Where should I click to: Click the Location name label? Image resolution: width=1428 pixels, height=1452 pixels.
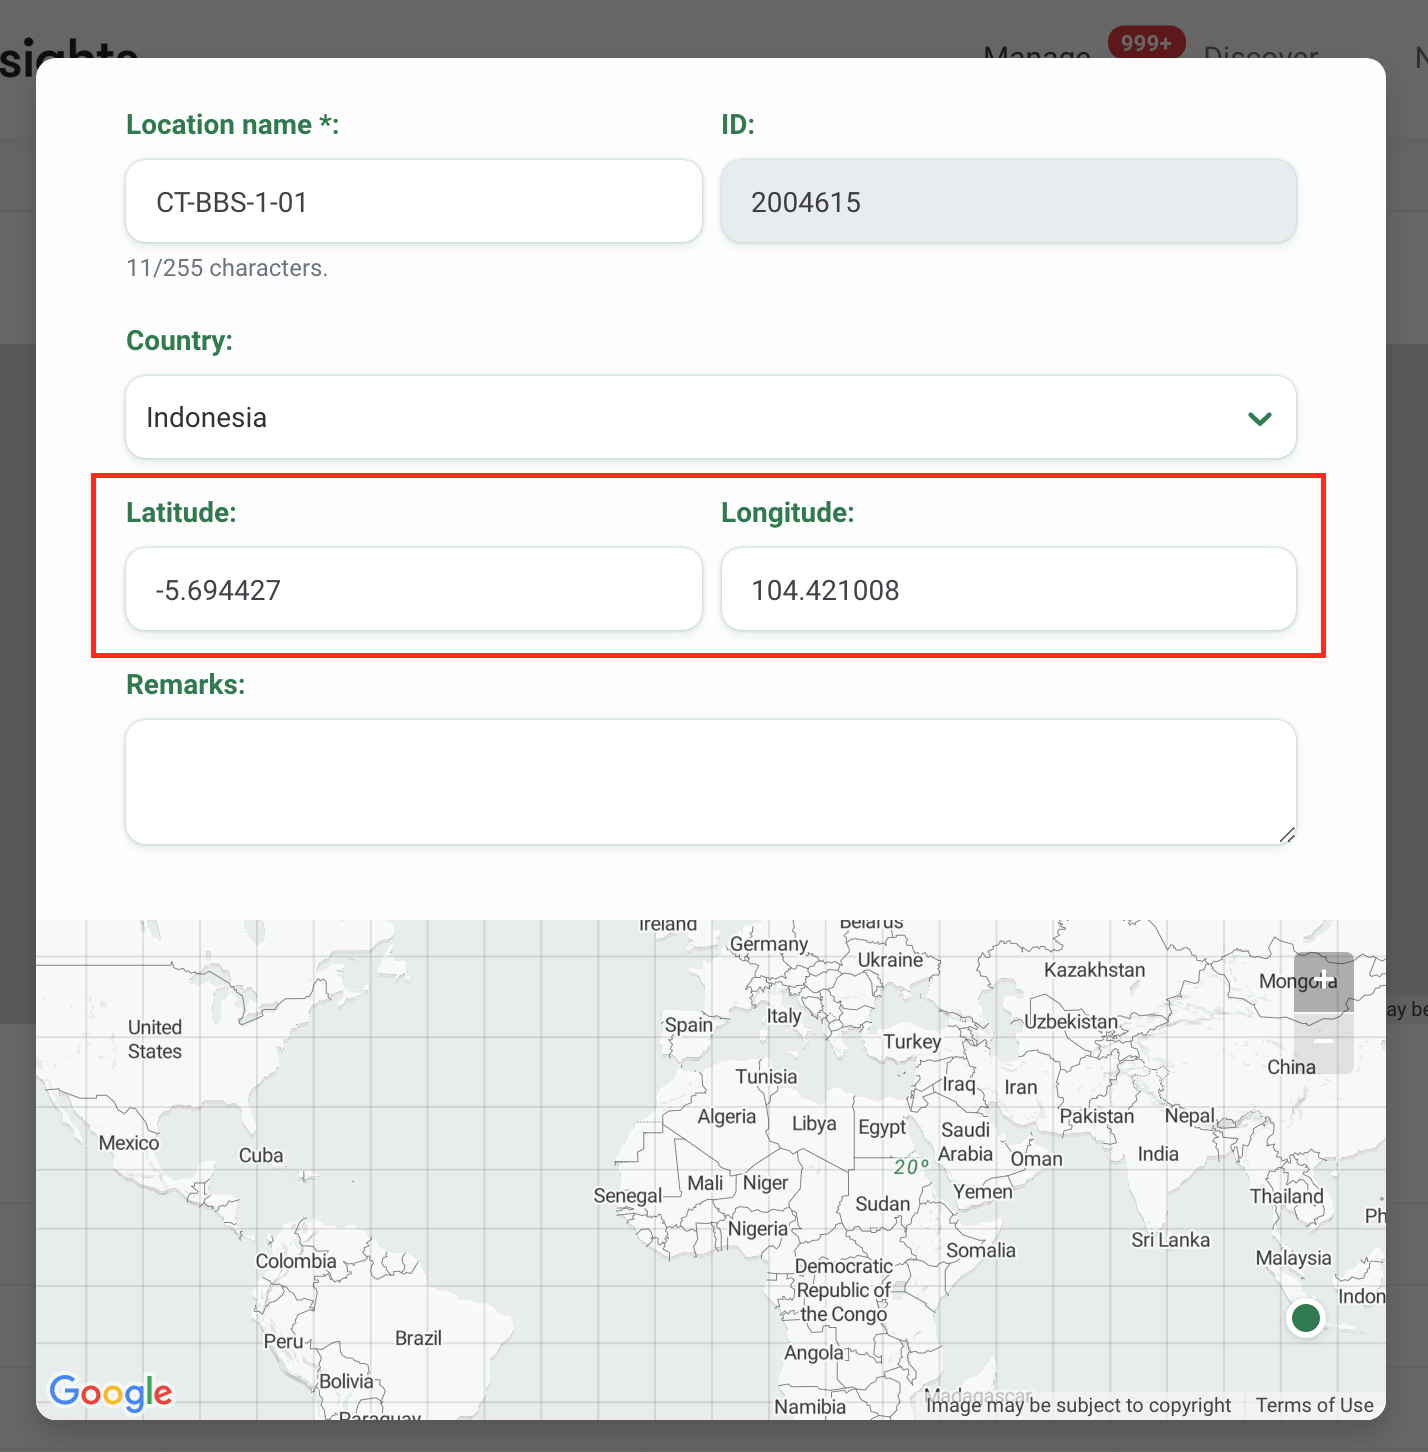(x=232, y=125)
